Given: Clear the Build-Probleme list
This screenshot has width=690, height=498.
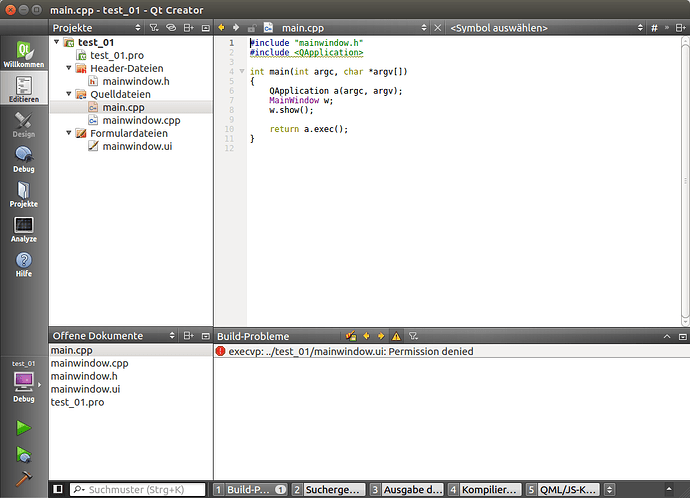Looking at the screenshot, I should coord(351,336).
